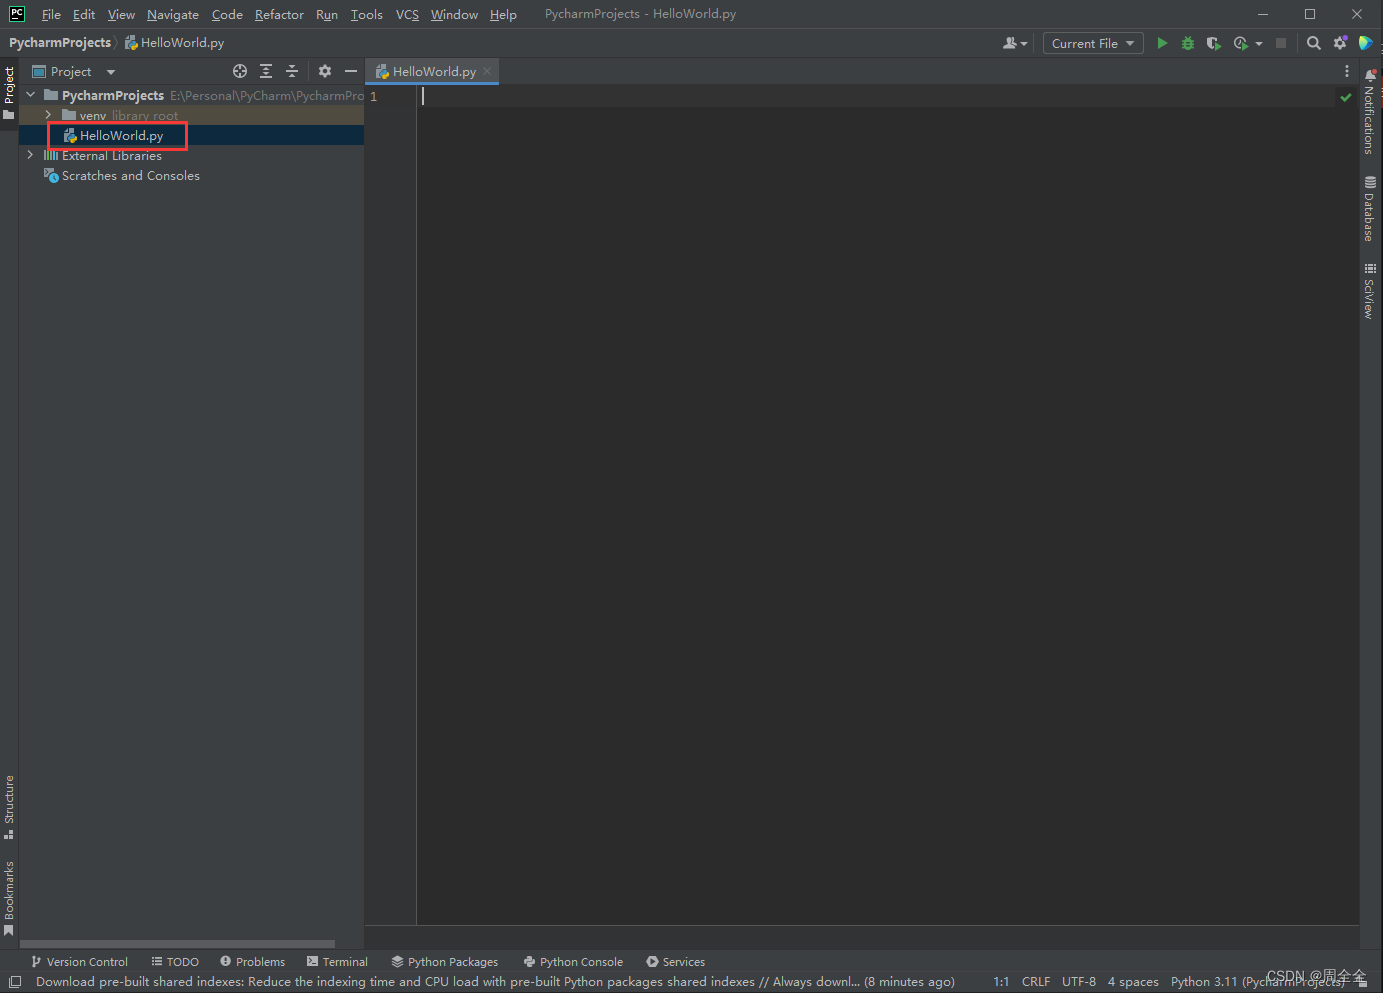
Task: Select opened file locate target icon
Action: pos(240,71)
